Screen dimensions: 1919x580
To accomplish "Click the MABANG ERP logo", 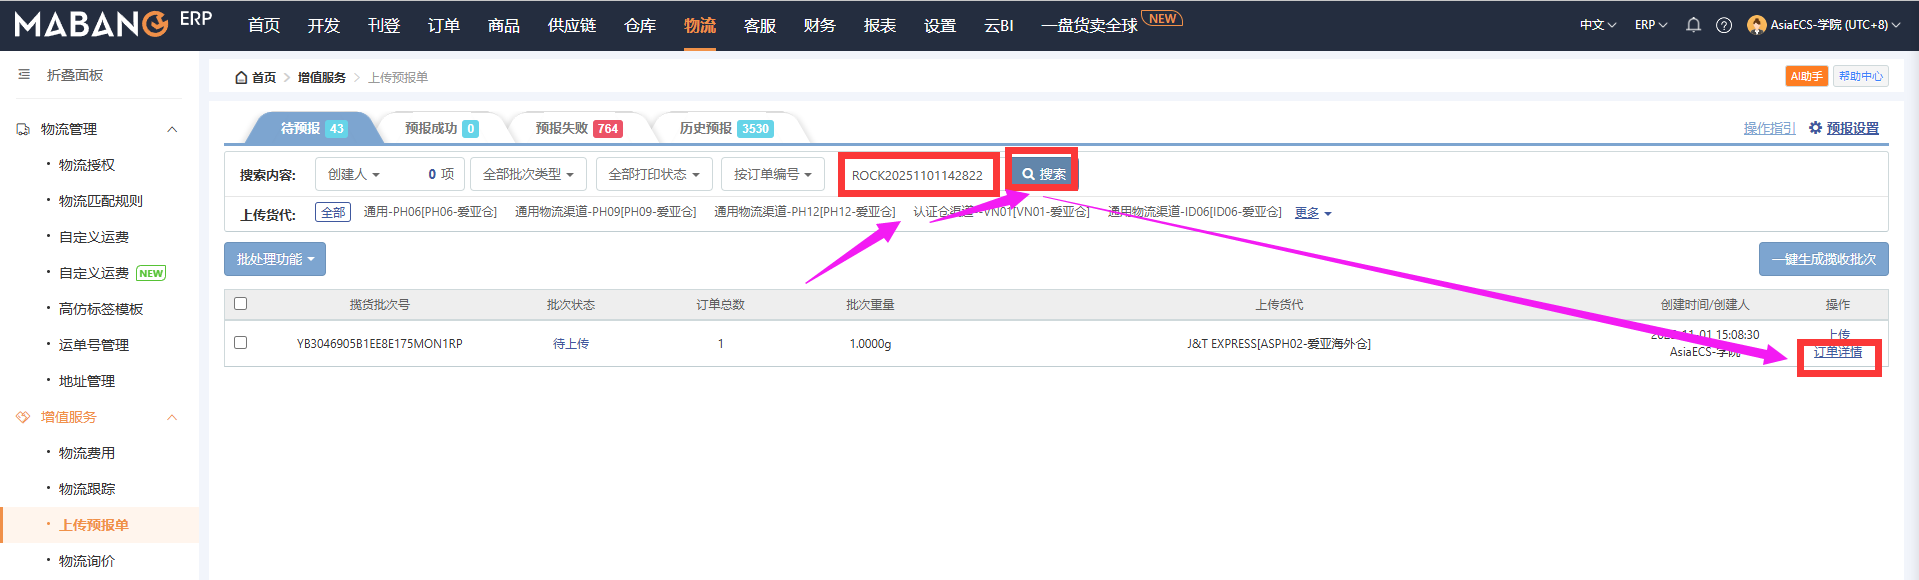I will pos(112,24).
